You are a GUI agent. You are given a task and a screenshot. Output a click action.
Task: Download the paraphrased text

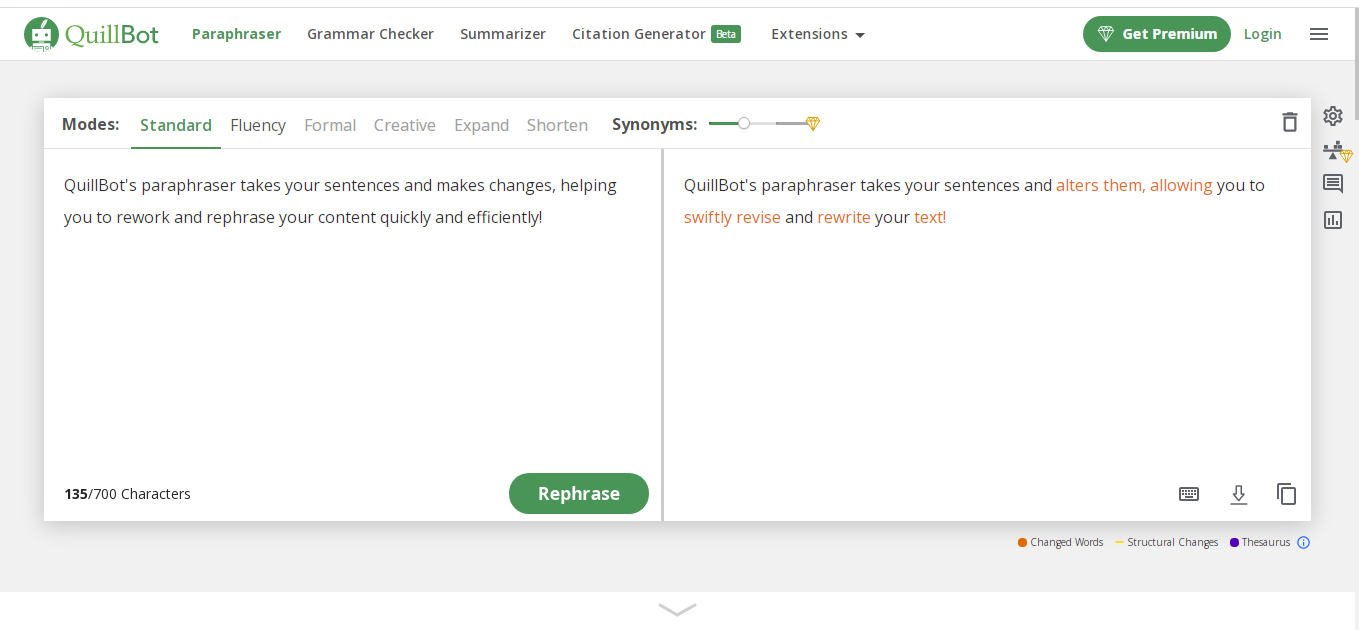1238,494
